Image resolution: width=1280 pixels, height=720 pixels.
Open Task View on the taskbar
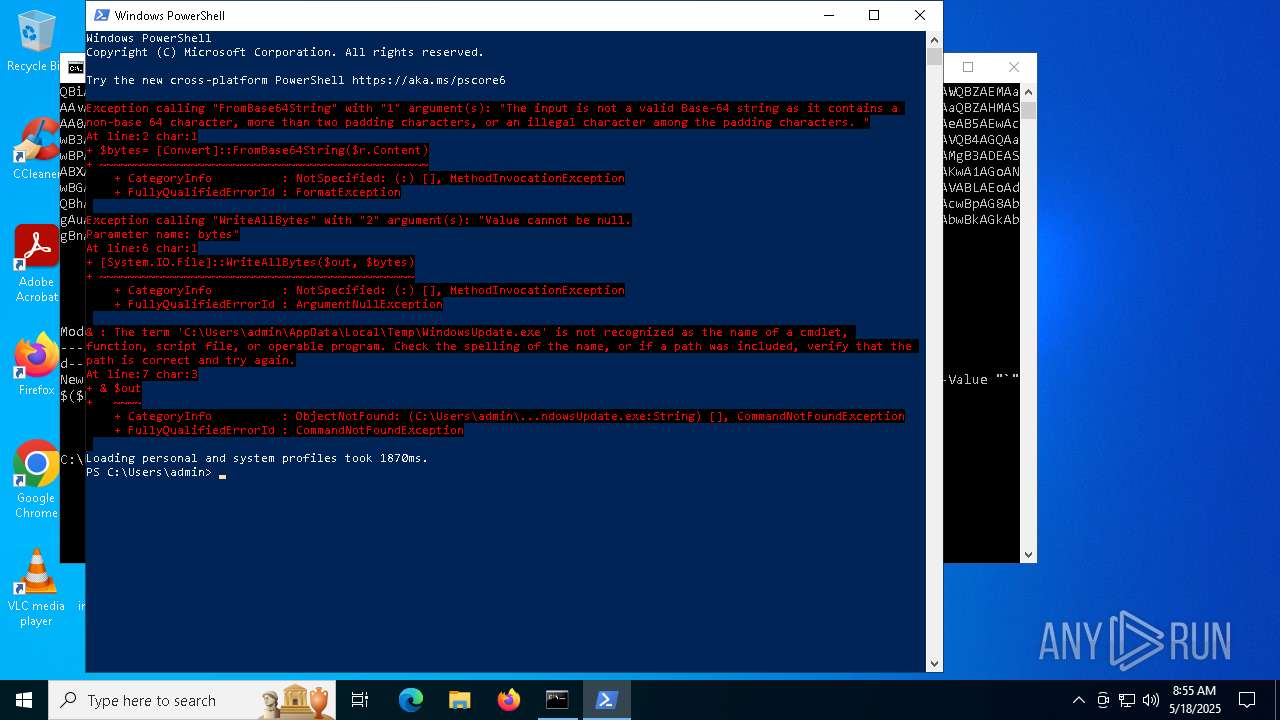(x=360, y=700)
